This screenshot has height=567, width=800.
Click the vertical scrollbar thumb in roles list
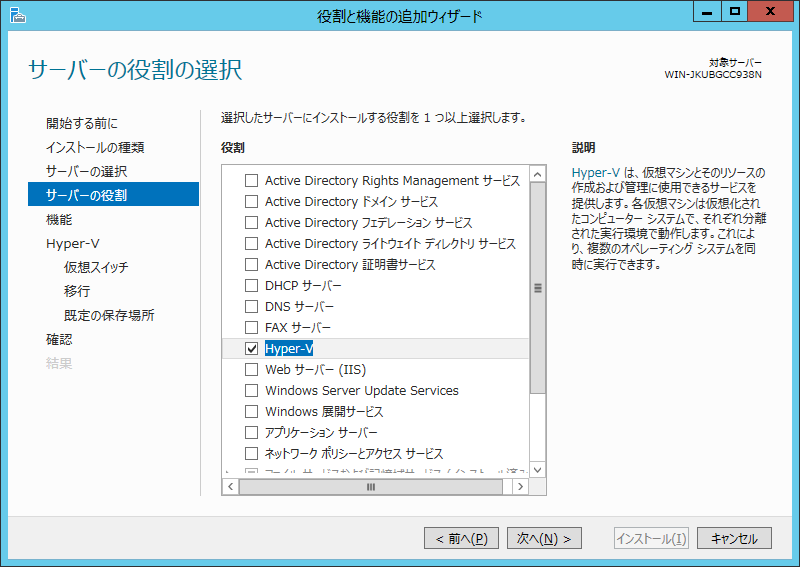(x=537, y=288)
